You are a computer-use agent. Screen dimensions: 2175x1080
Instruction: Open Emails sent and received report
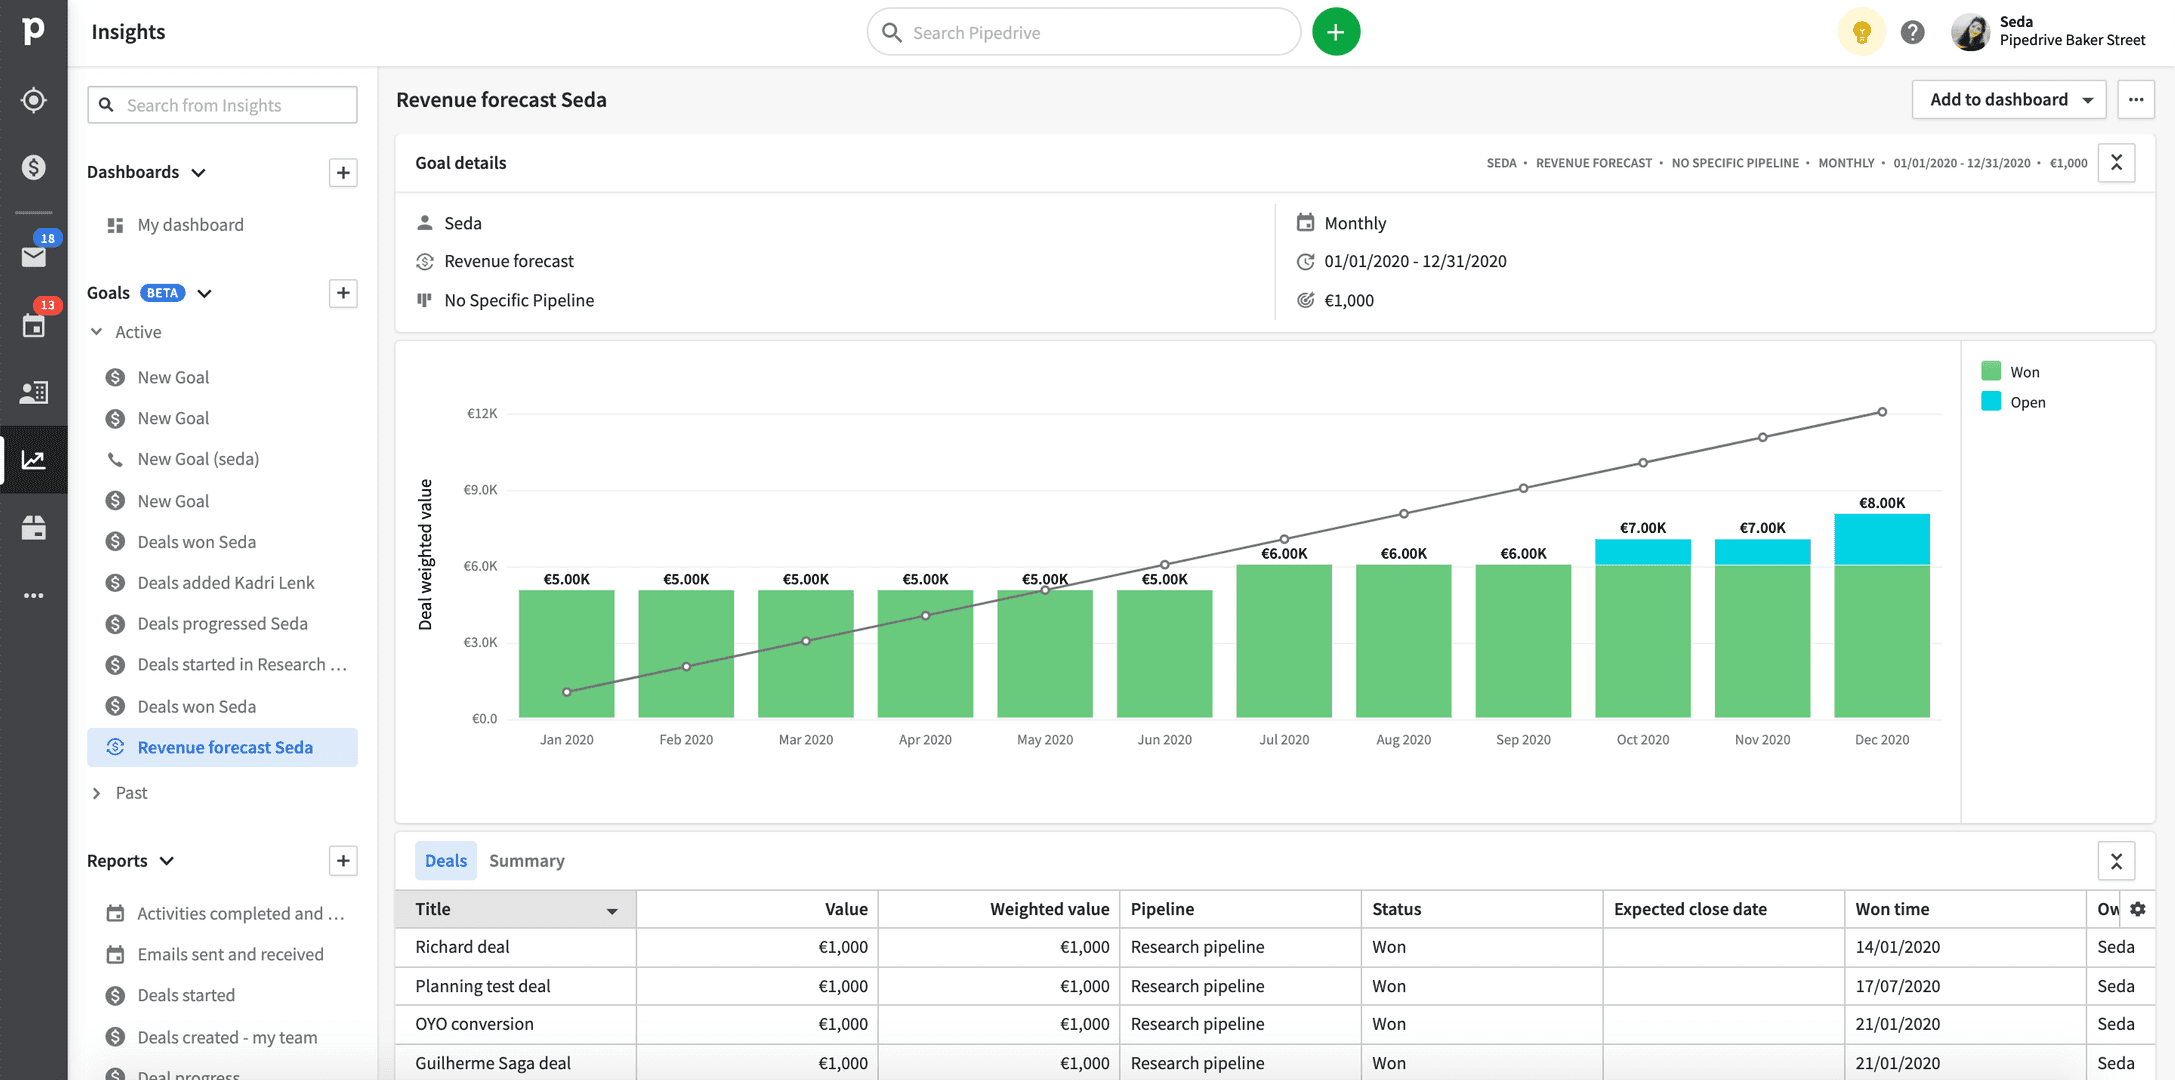pyautogui.click(x=230, y=954)
